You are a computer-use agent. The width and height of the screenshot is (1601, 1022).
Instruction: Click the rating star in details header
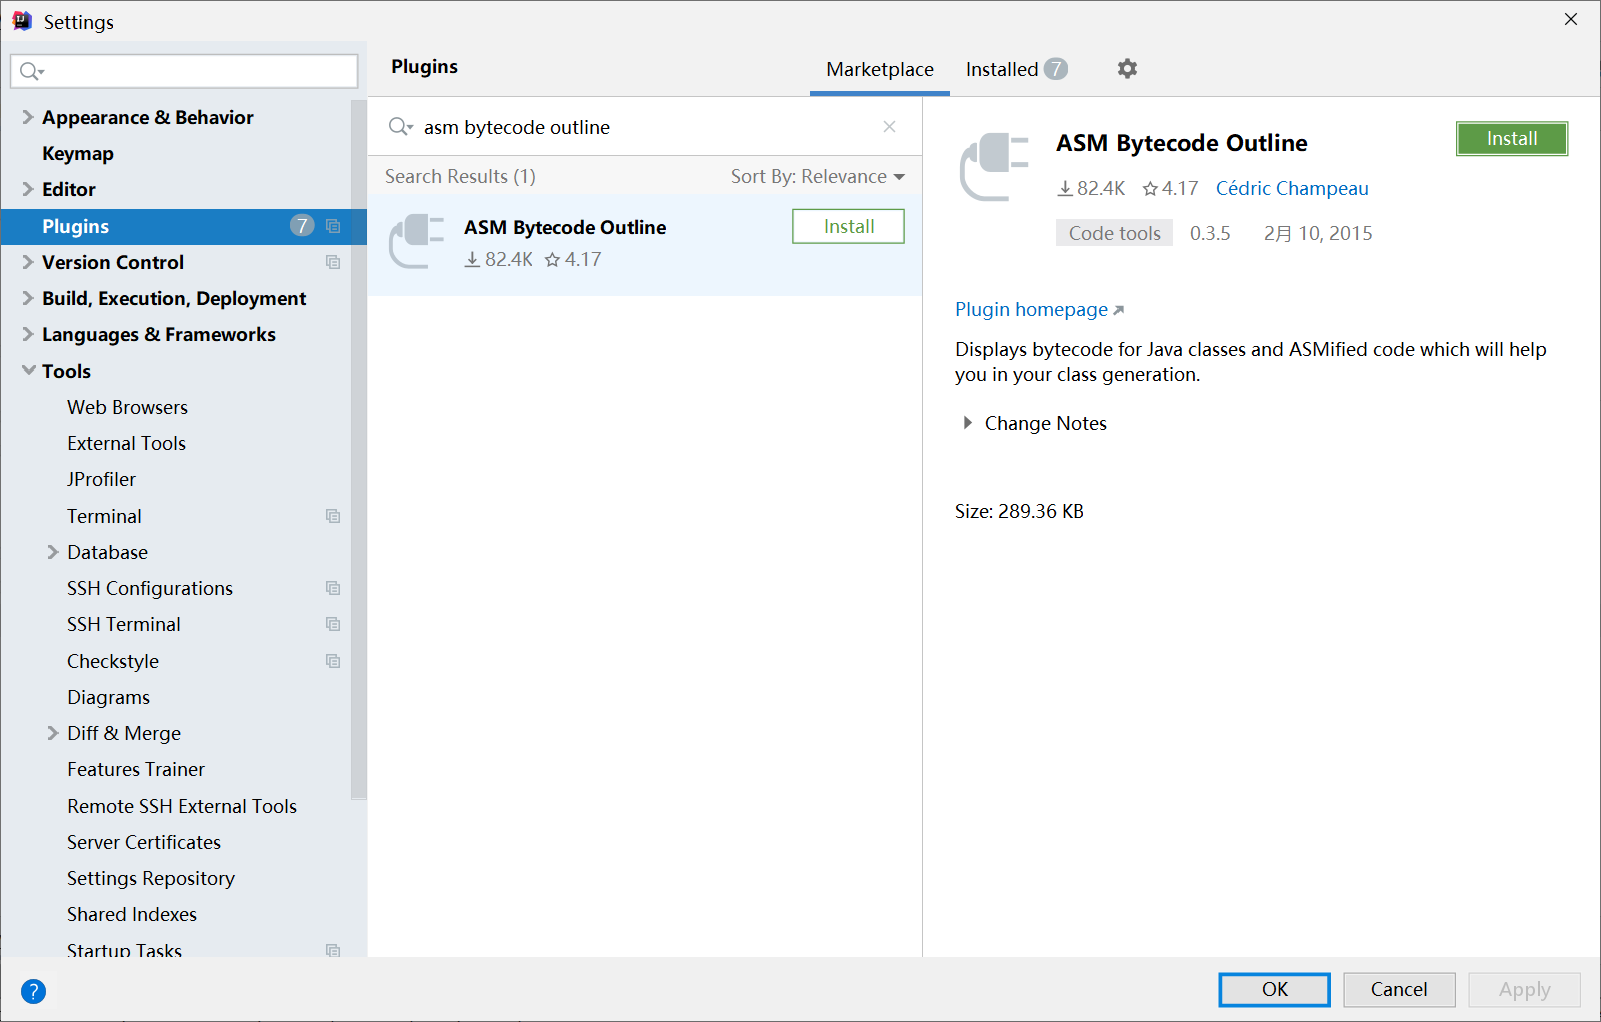1150,188
